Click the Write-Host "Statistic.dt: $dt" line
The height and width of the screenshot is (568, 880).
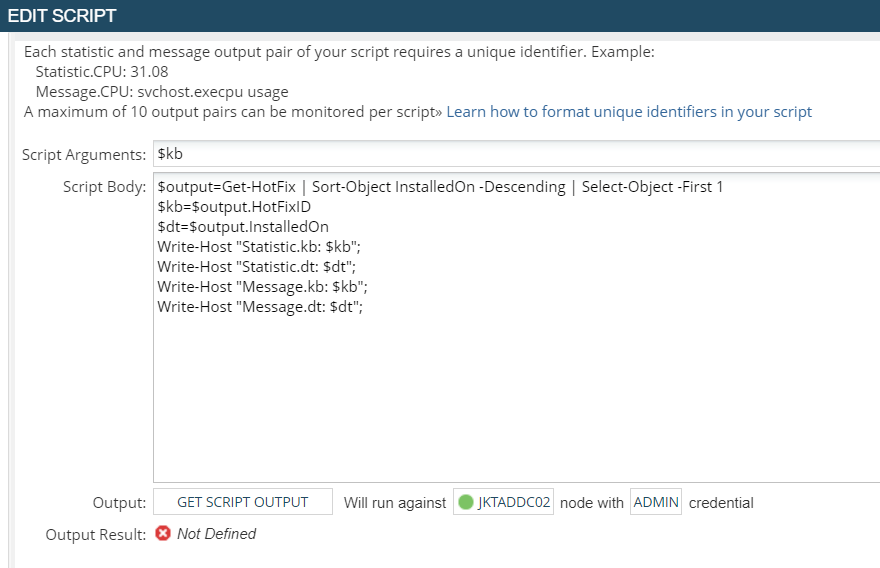coord(256,267)
